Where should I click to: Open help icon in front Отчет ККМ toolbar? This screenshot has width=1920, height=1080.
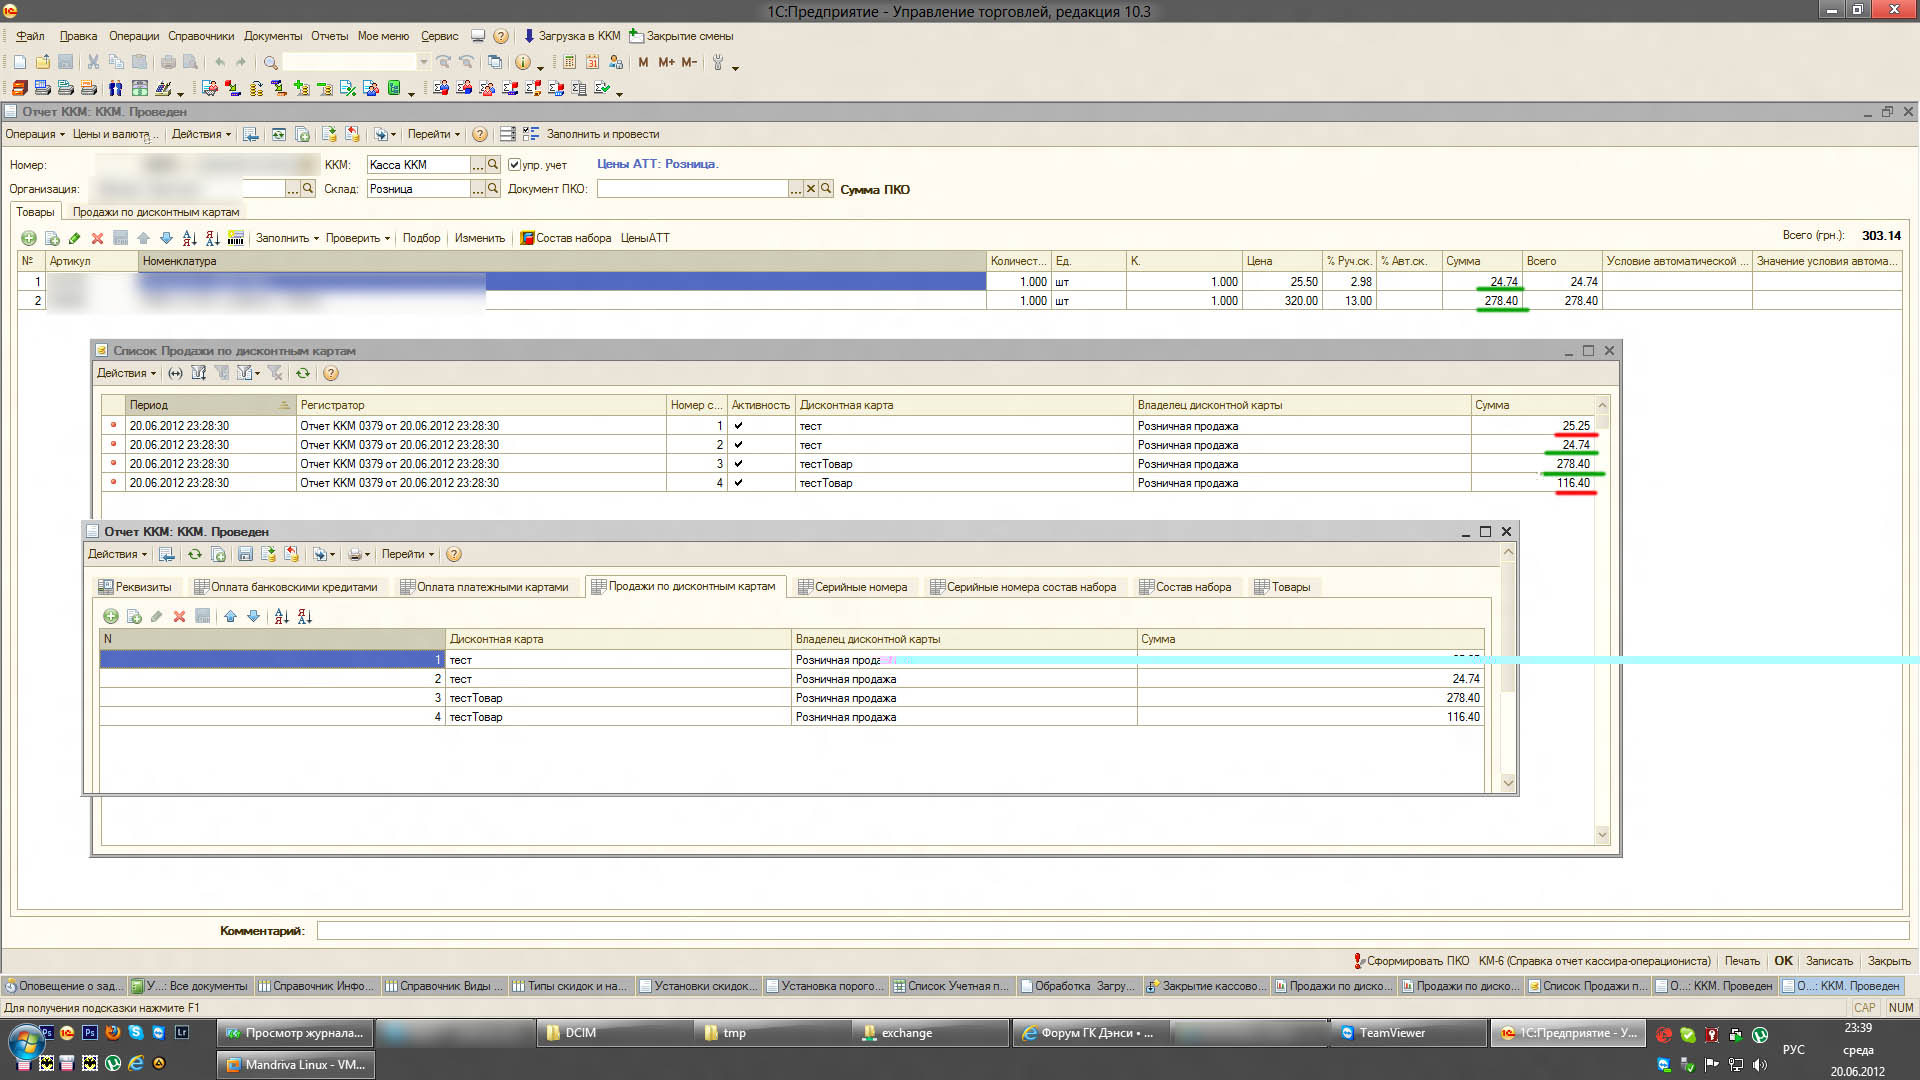click(x=454, y=554)
